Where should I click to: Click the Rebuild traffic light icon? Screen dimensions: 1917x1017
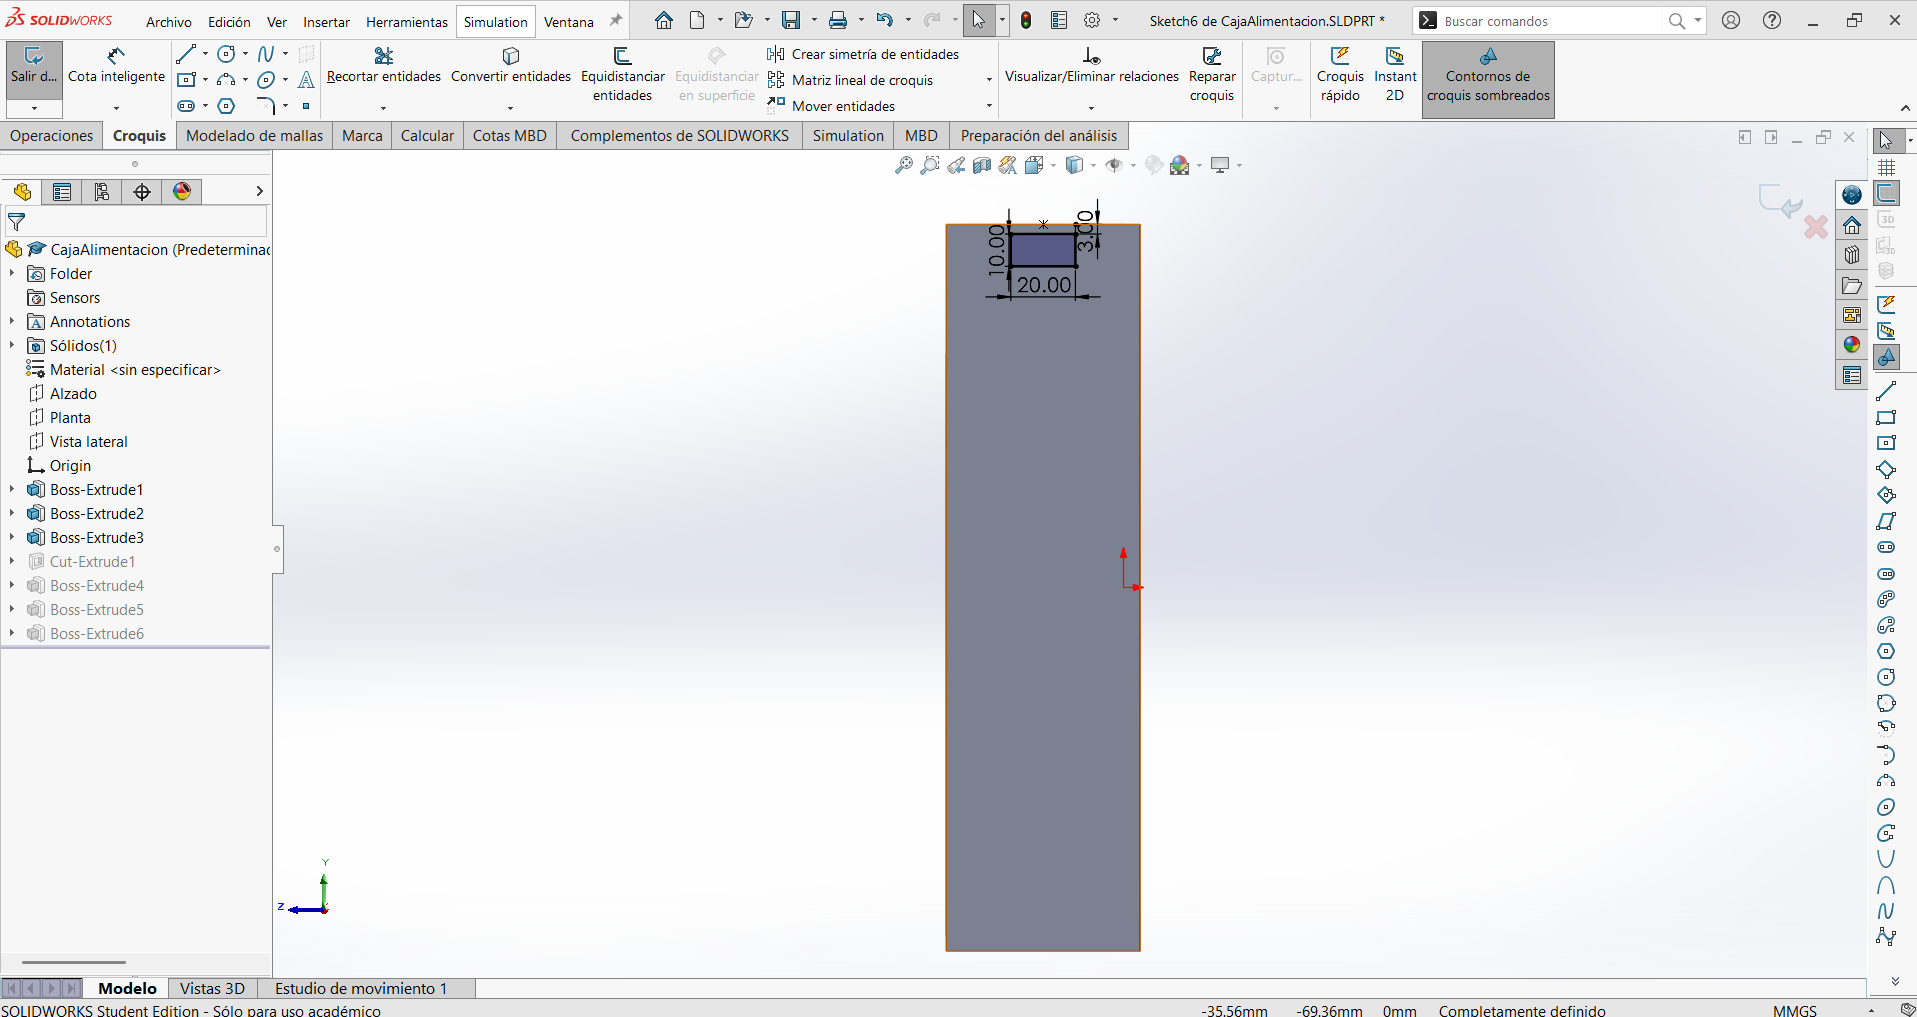pyautogui.click(x=1026, y=20)
